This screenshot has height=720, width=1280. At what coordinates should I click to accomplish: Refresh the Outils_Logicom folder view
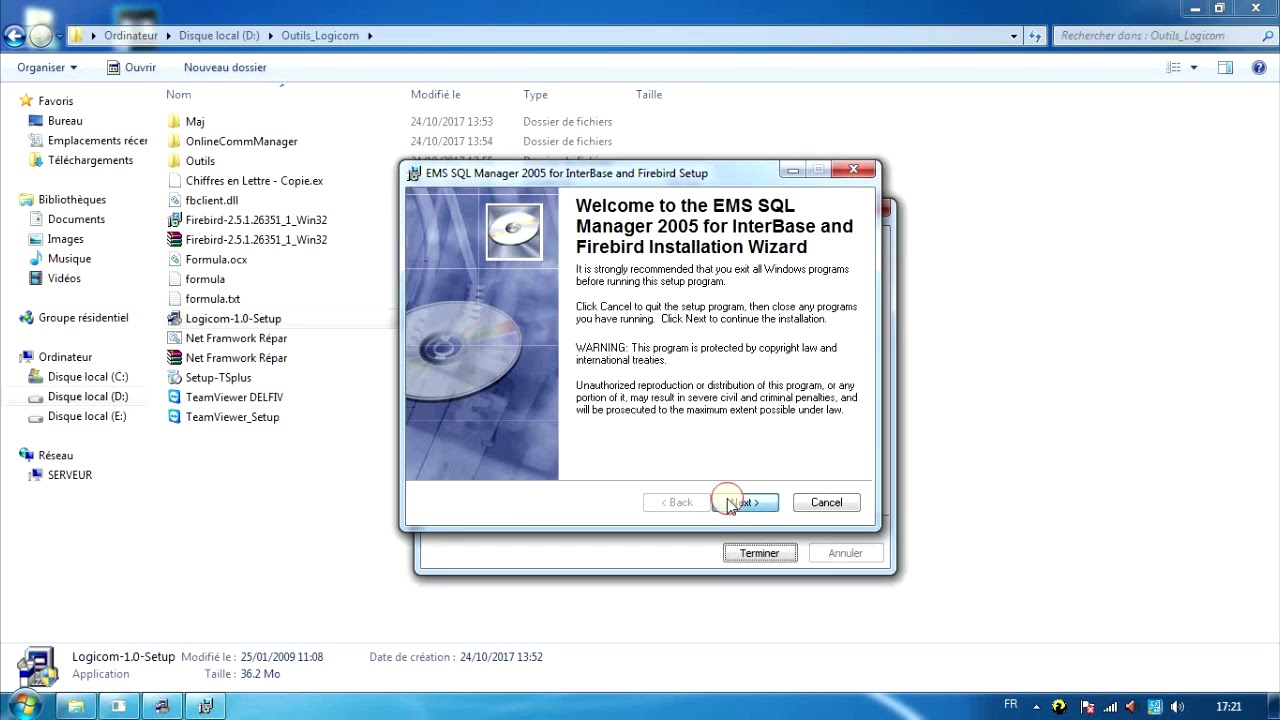point(1036,36)
